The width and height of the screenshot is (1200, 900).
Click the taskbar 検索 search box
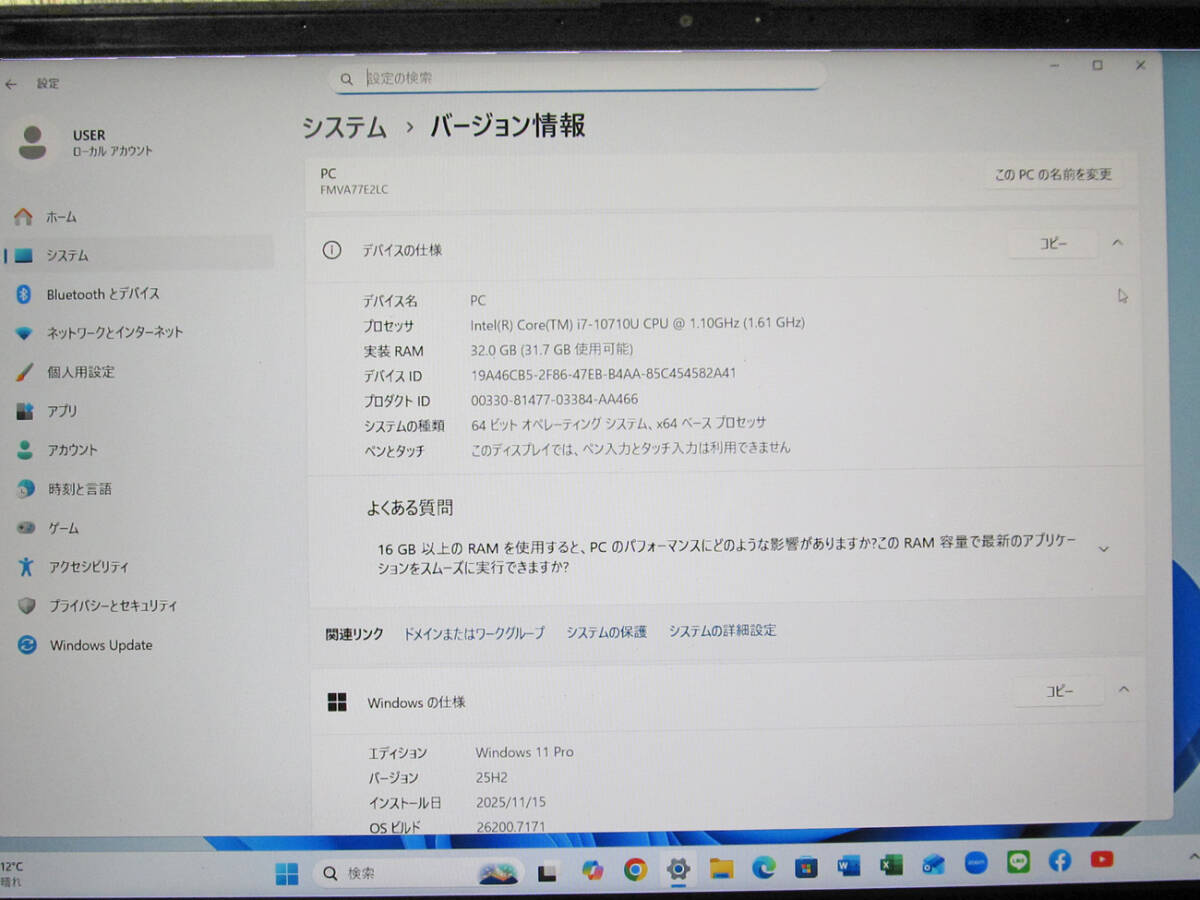417,873
